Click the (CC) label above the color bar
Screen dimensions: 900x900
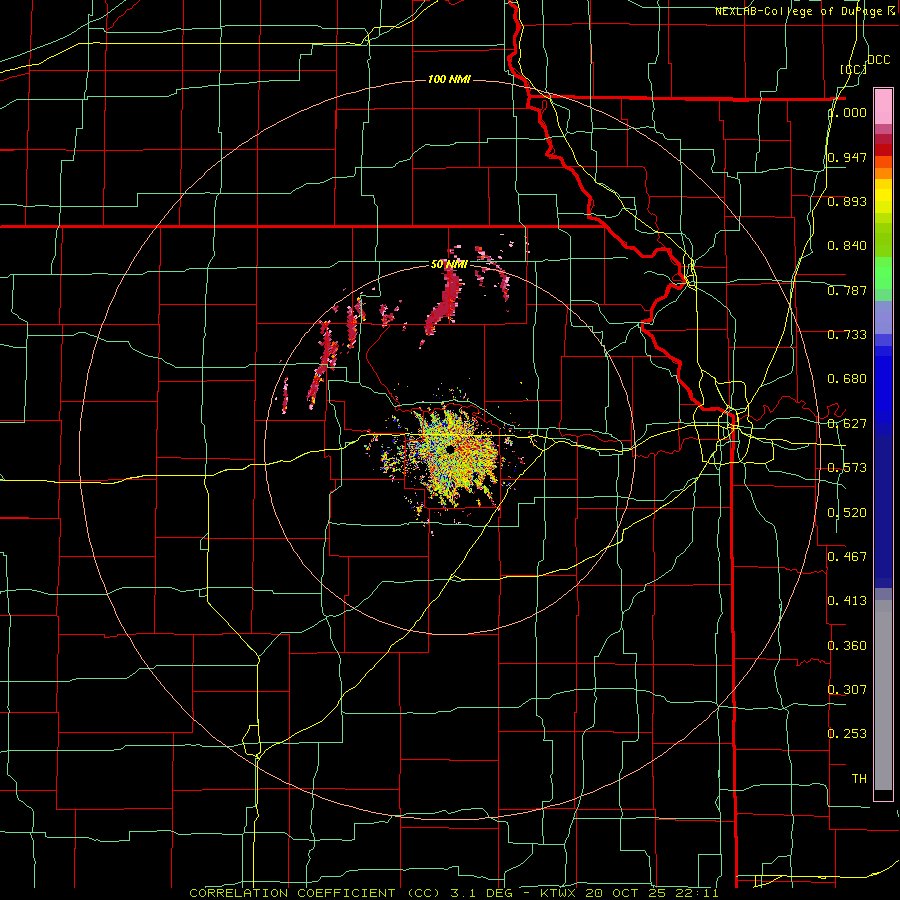point(853,69)
